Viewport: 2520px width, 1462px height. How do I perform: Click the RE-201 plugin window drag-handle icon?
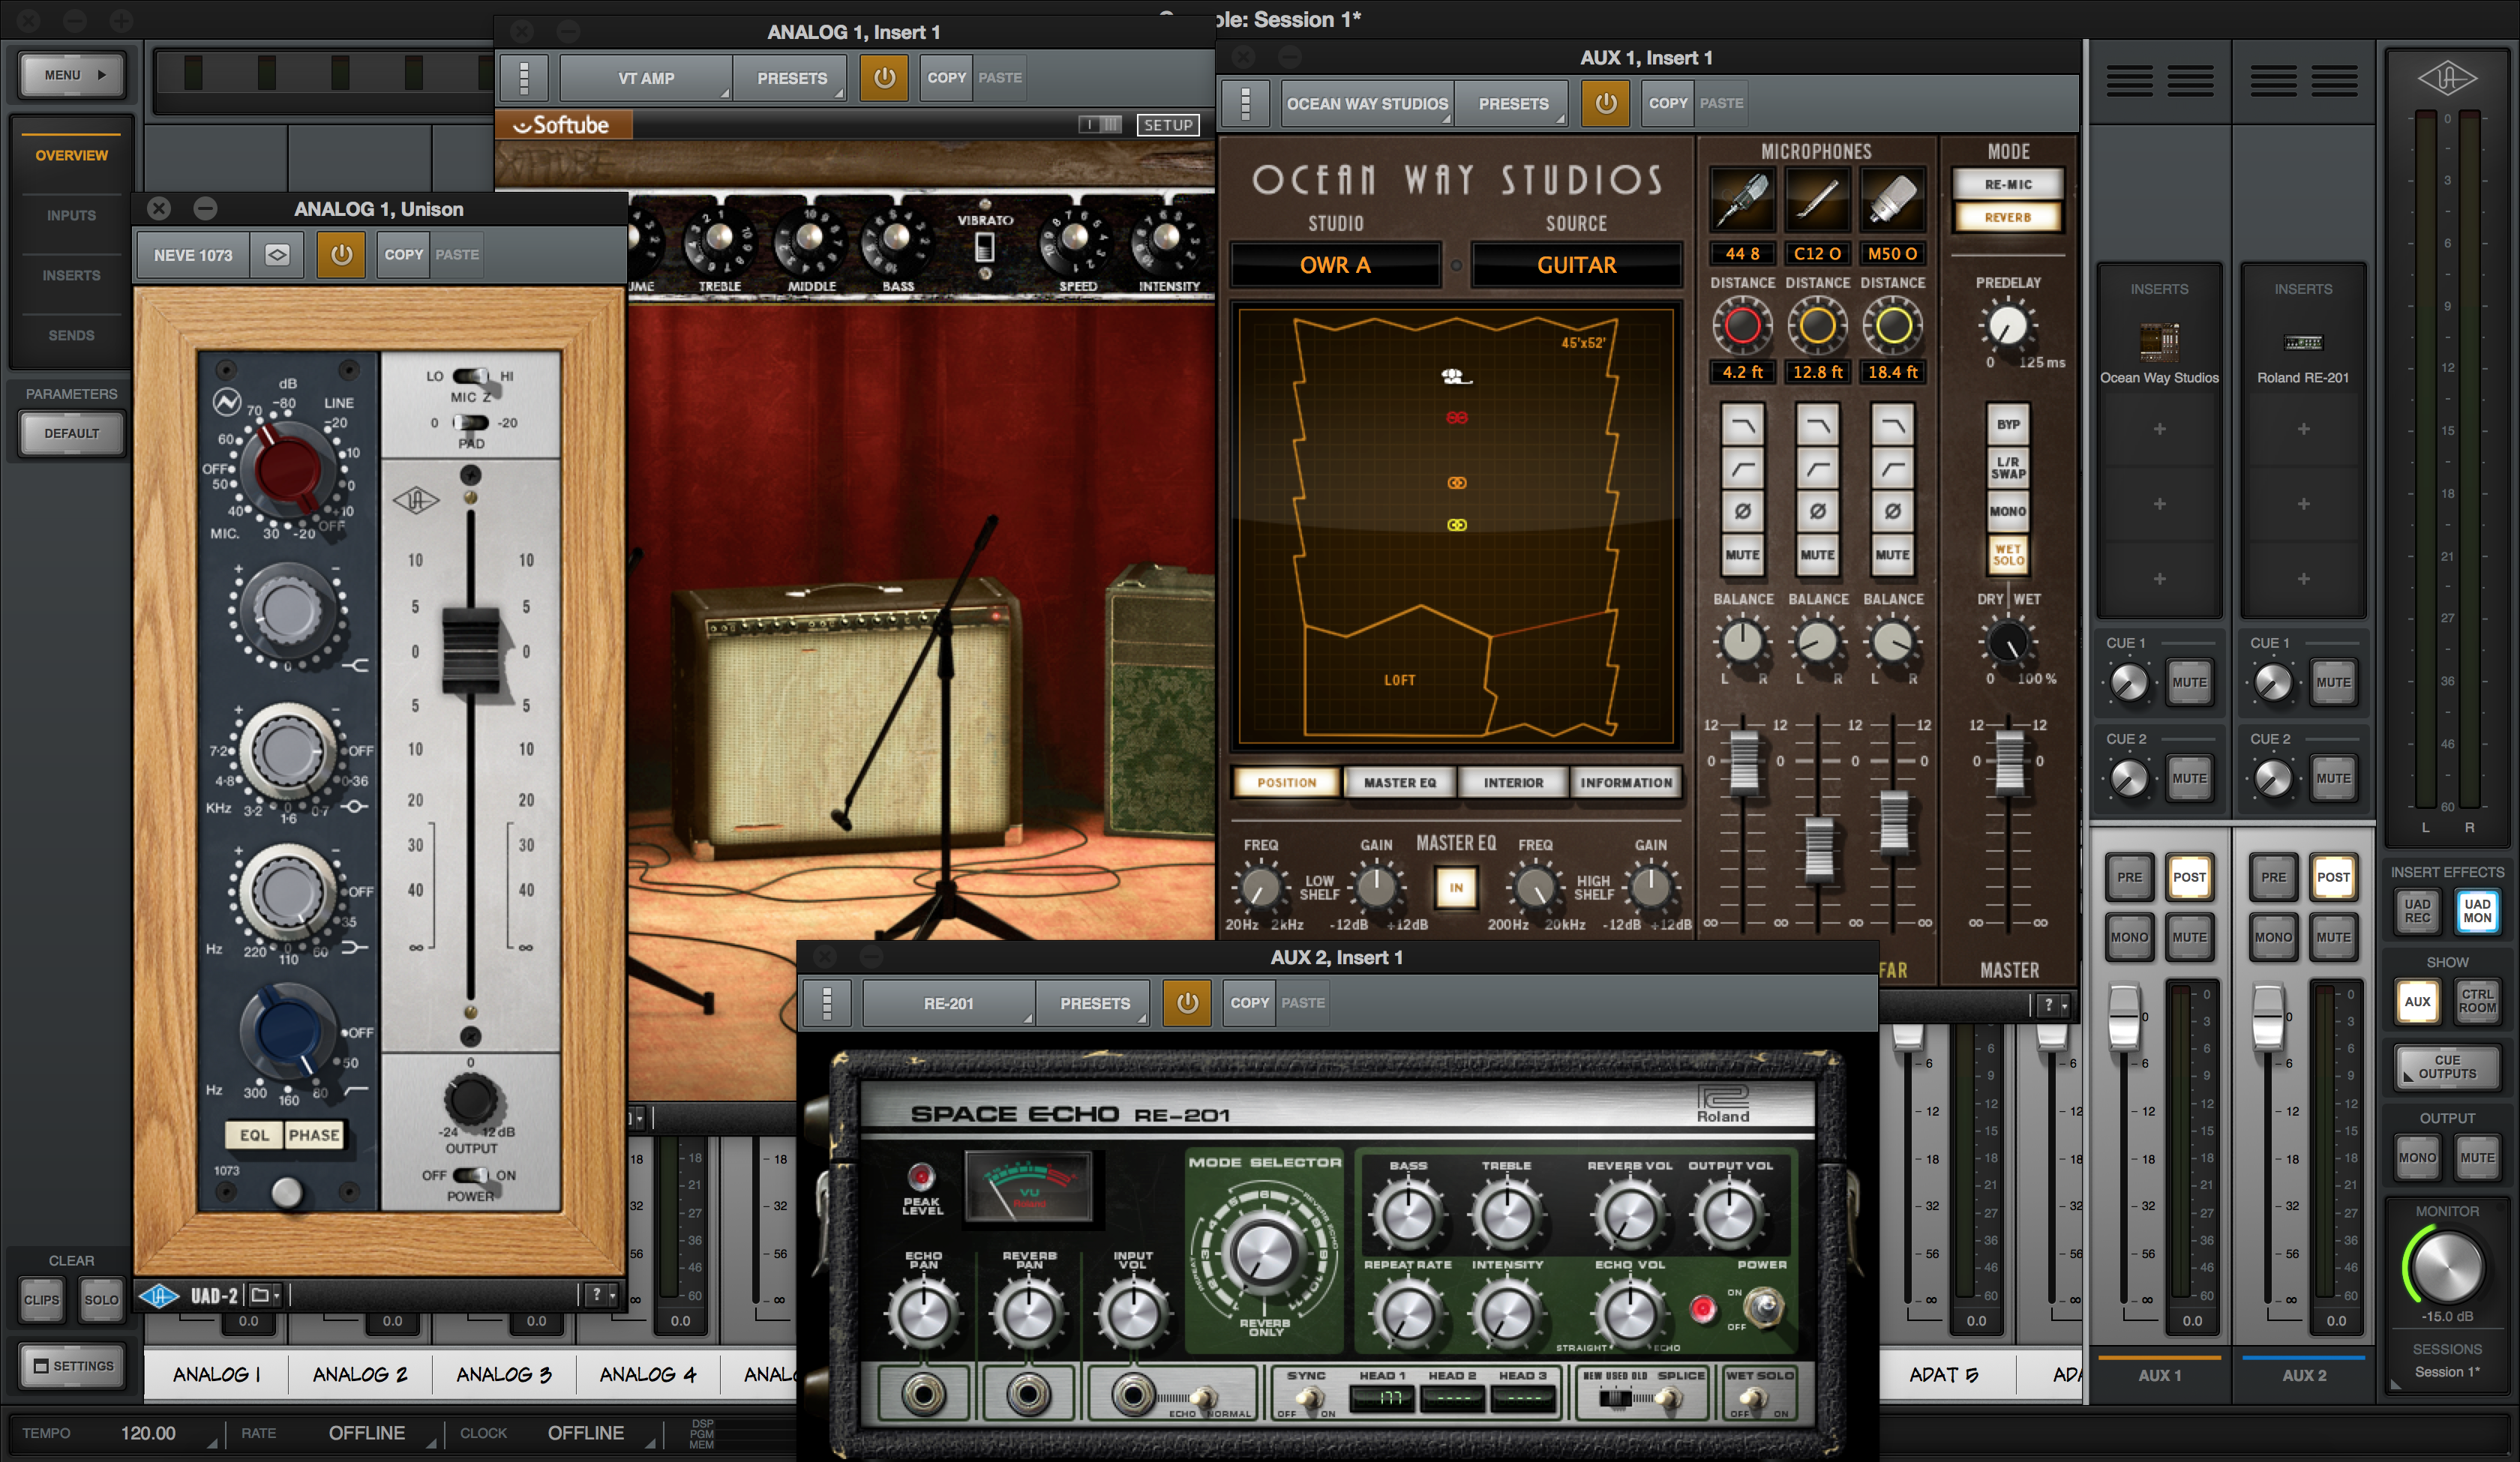(827, 1003)
